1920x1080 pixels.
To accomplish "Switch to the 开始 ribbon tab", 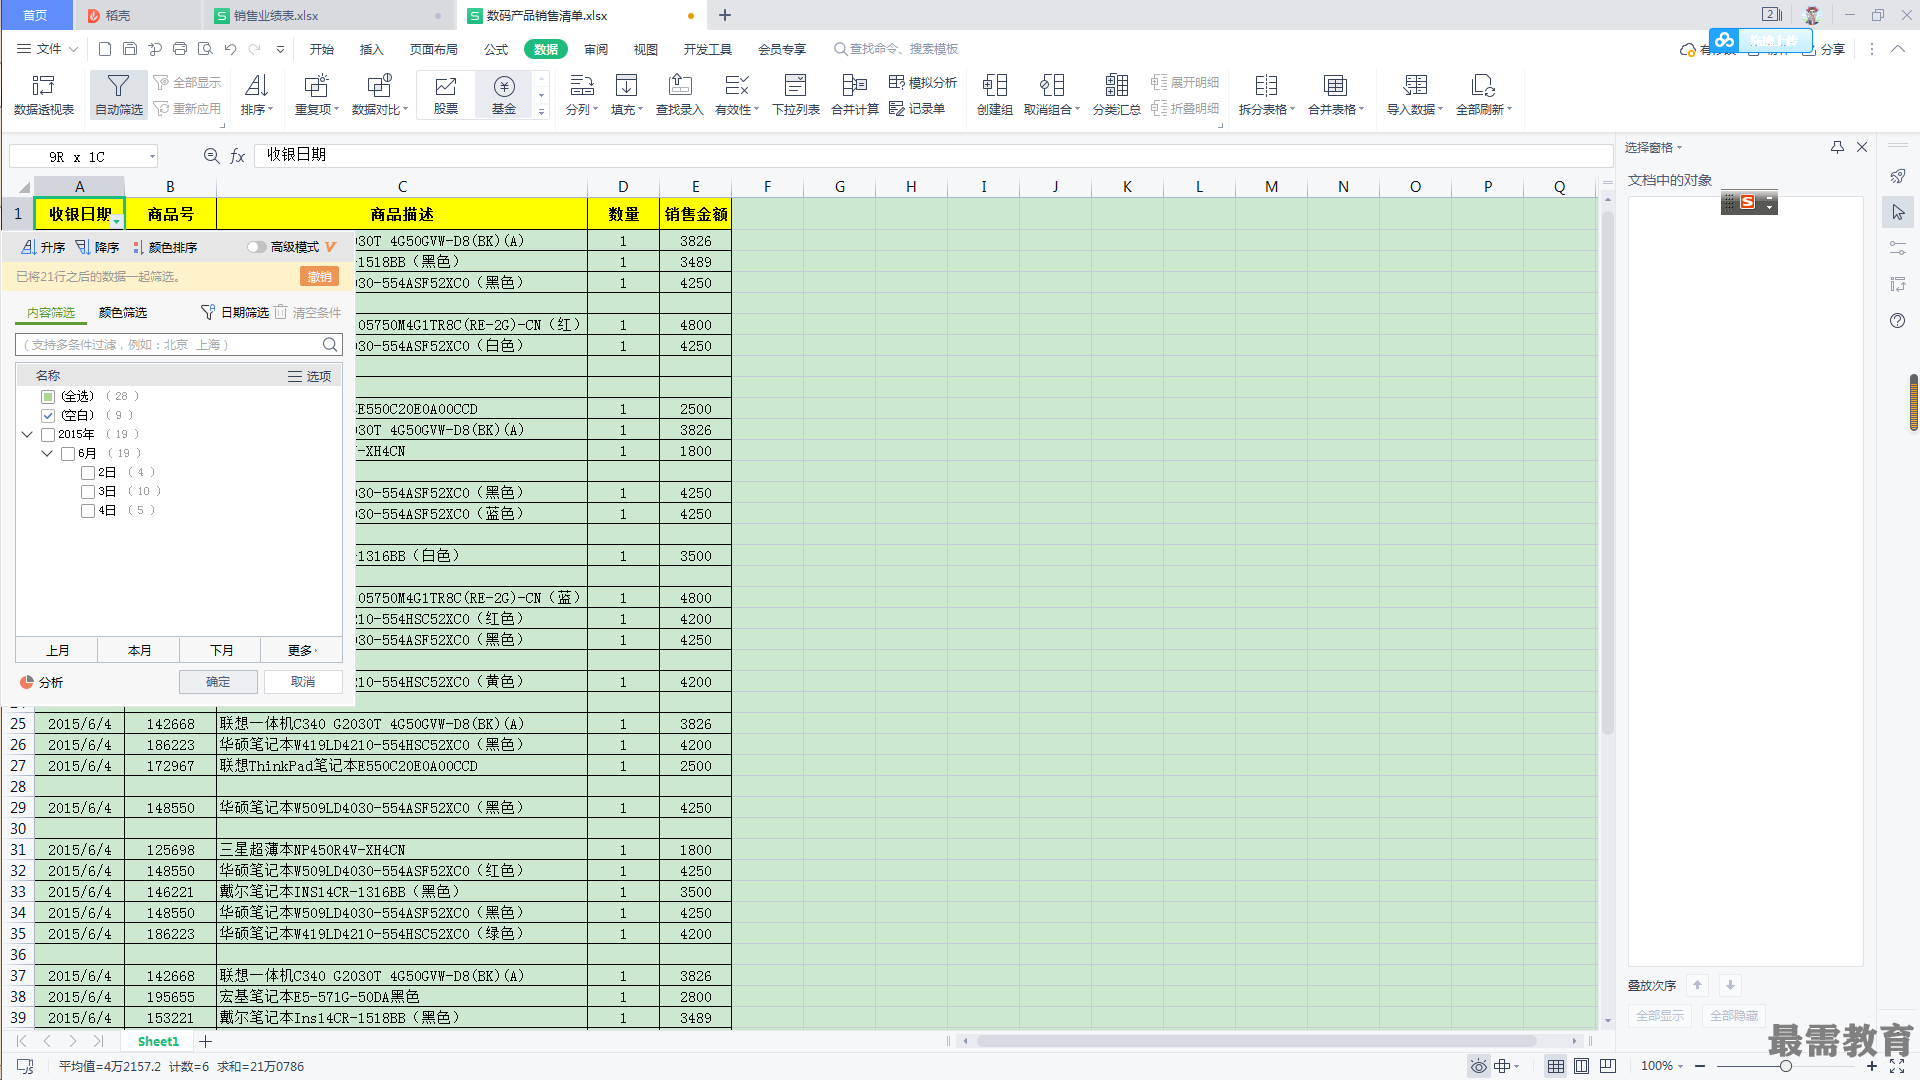I will 322,49.
